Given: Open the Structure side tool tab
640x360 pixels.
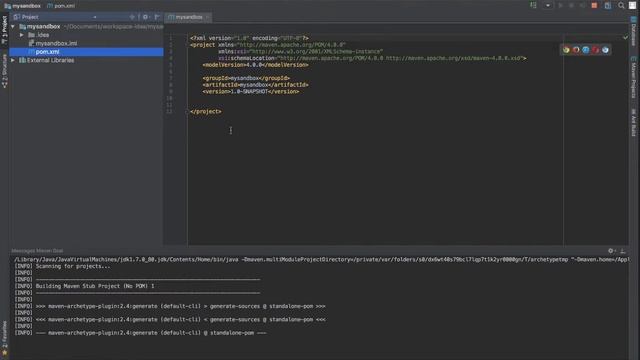Looking at the screenshot, I should pos(4,71).
